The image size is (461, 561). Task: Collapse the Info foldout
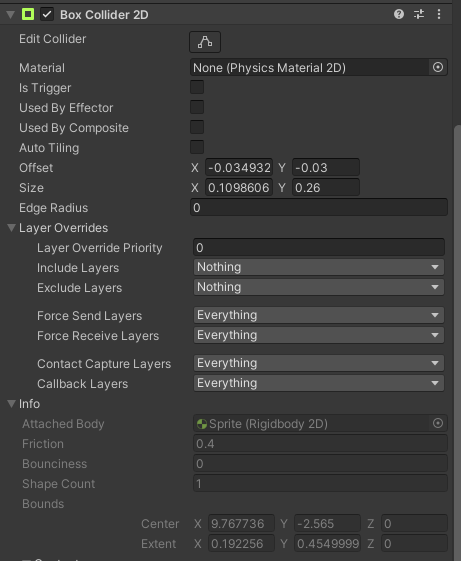[x=11, y=404]
